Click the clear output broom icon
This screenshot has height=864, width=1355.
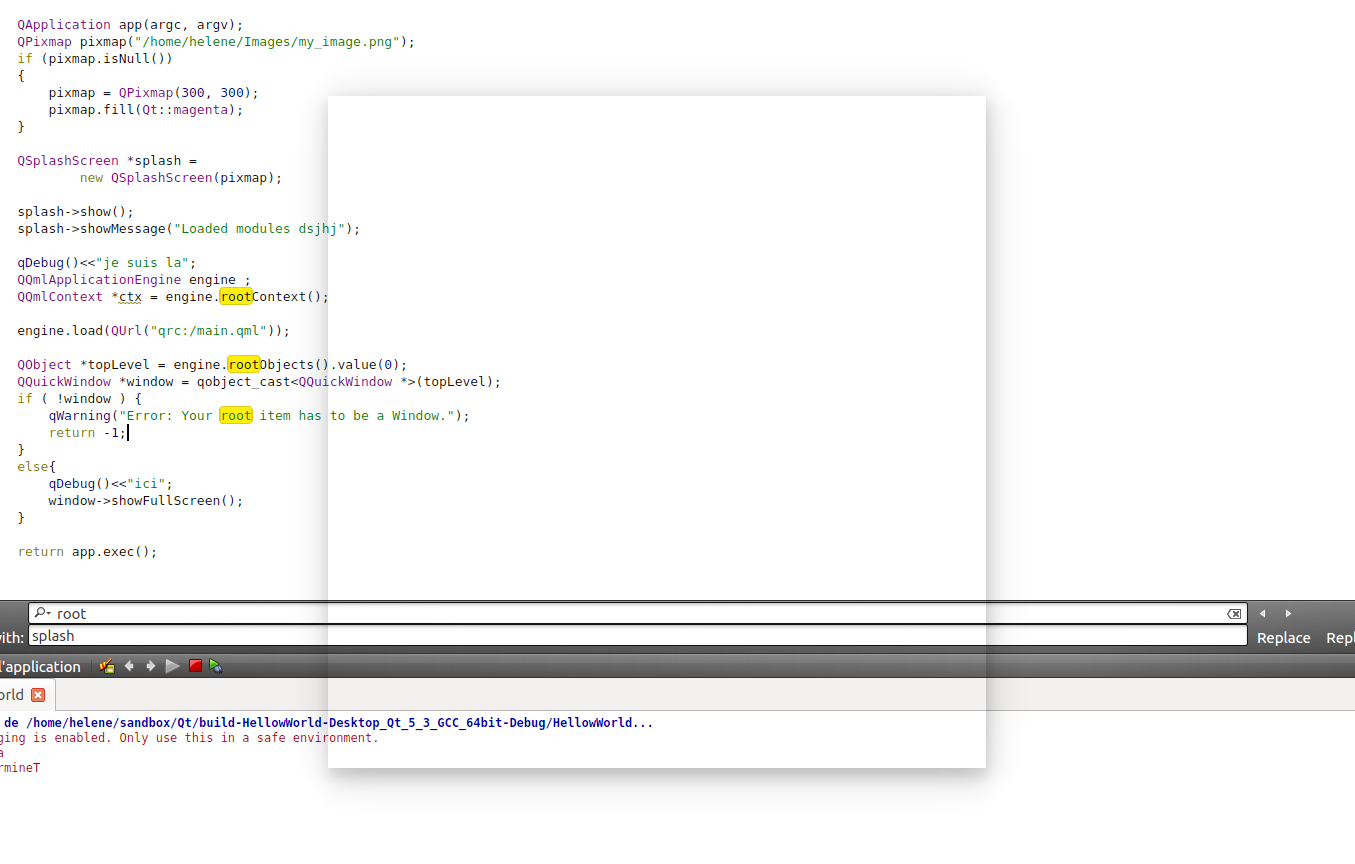click(107, 666)
